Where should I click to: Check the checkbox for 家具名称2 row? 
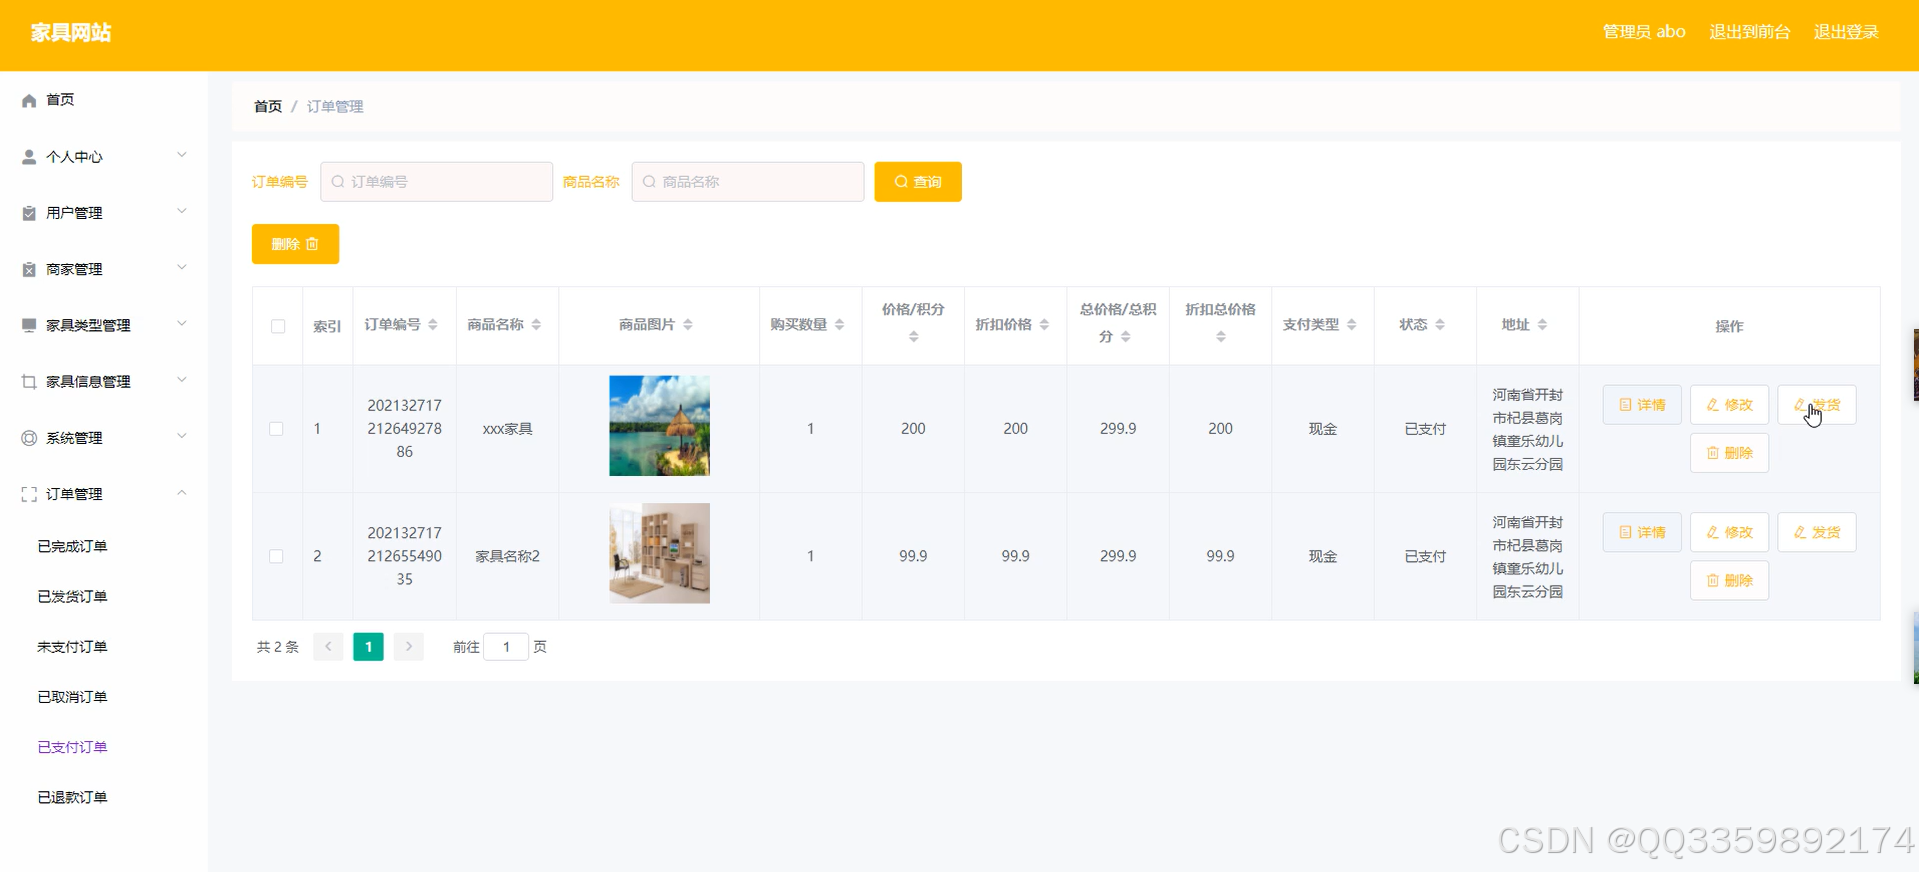point(276,556)
